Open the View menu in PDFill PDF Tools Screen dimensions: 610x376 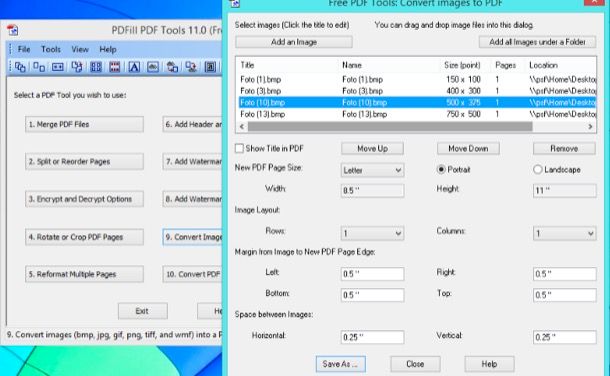tap(80, 49)
